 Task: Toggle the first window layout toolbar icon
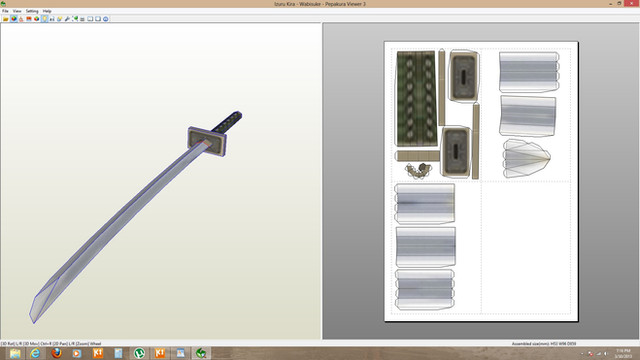(x=90, y=19)
